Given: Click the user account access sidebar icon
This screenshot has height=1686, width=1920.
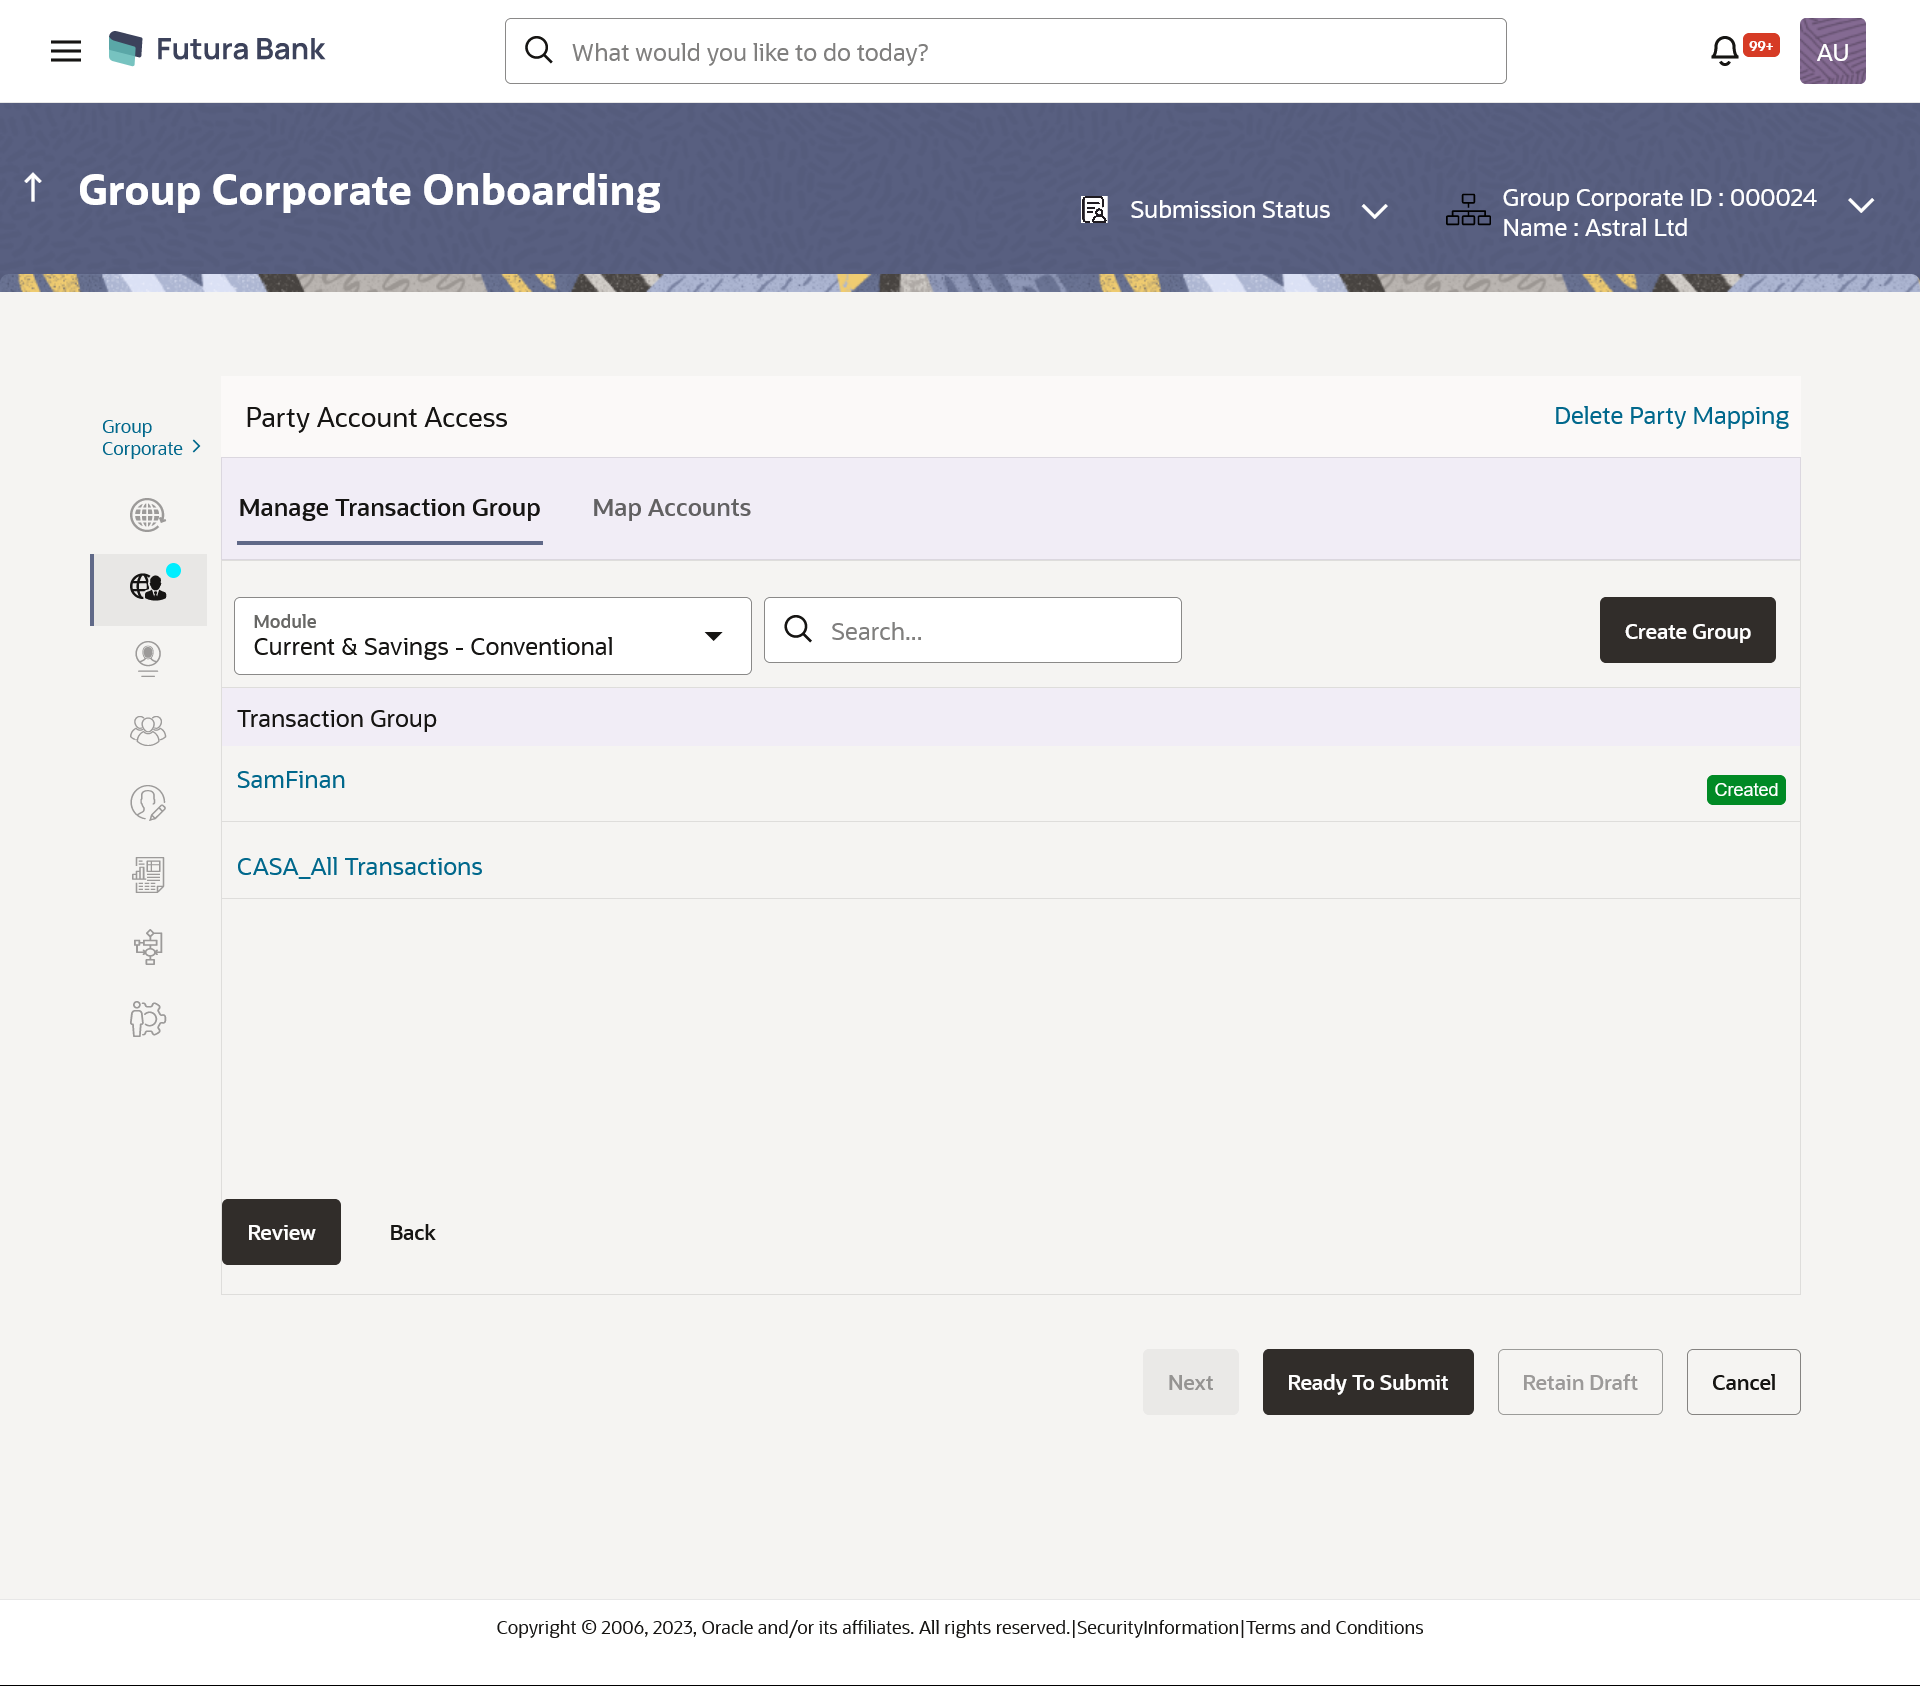Looking at the screenshot, I should tap(148, 803).
